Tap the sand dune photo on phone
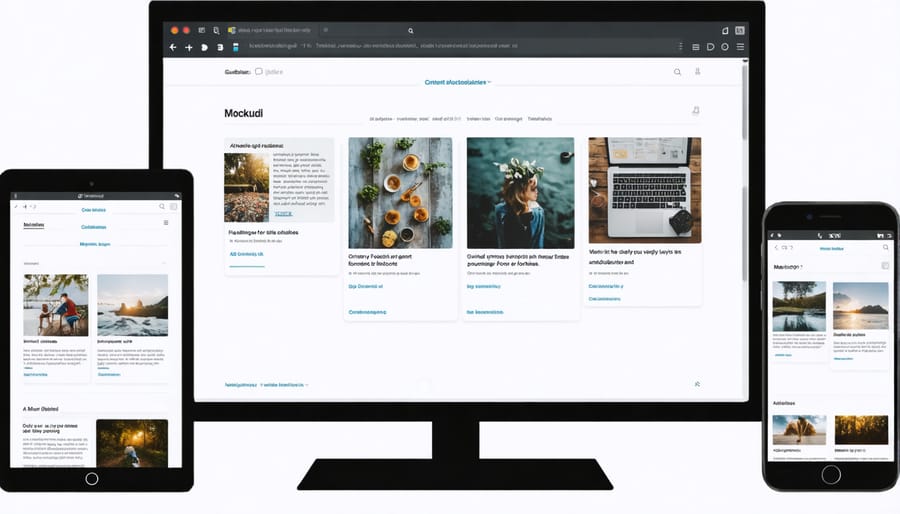 click(x=799, y=430)
